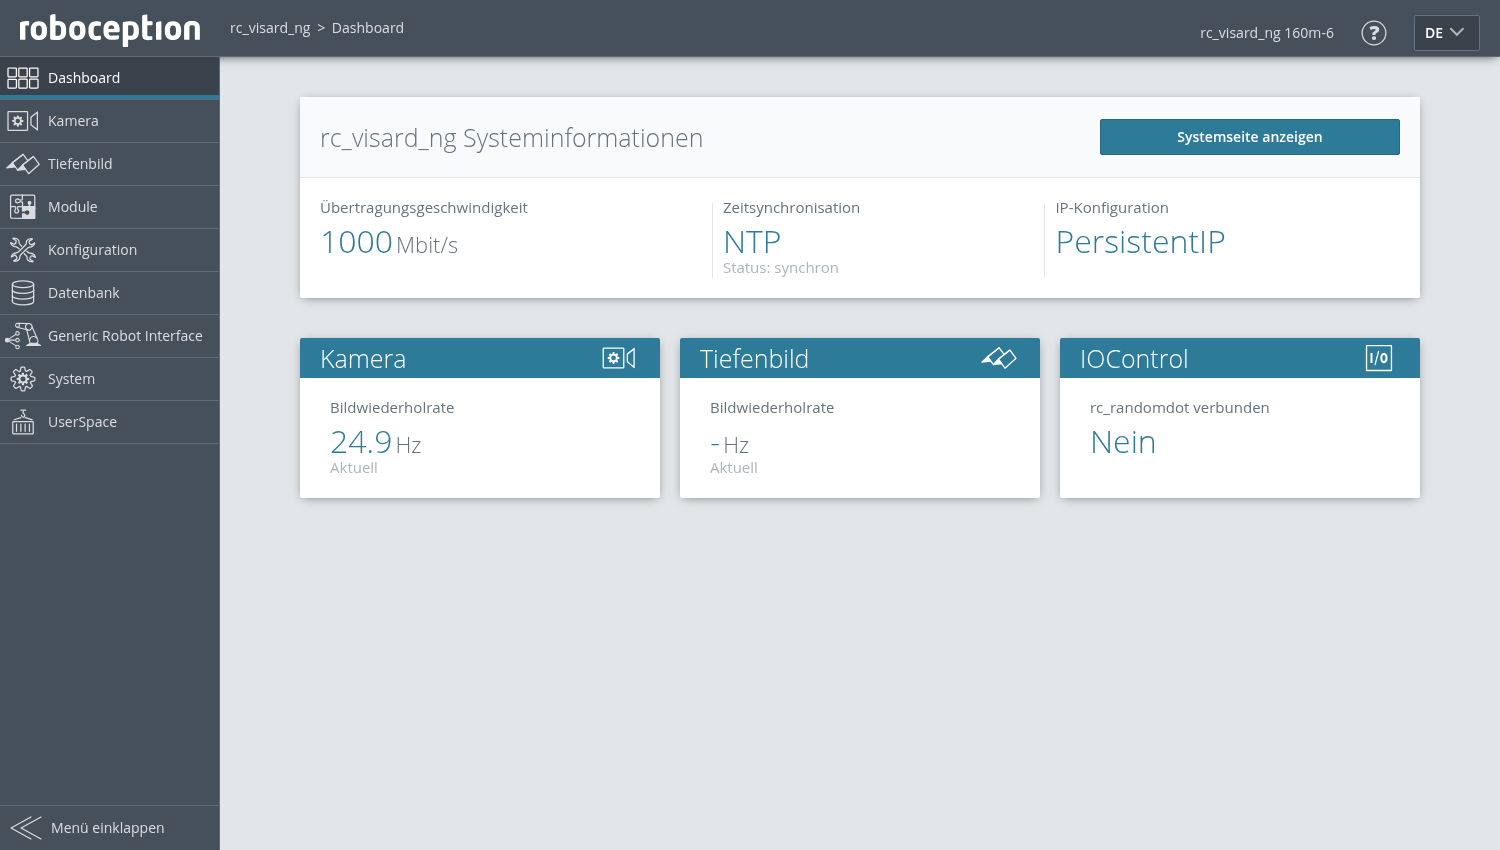Open Datenbank using the database icon
The height and width of the screenshot is (850, 1500).
tap(22, 292)
